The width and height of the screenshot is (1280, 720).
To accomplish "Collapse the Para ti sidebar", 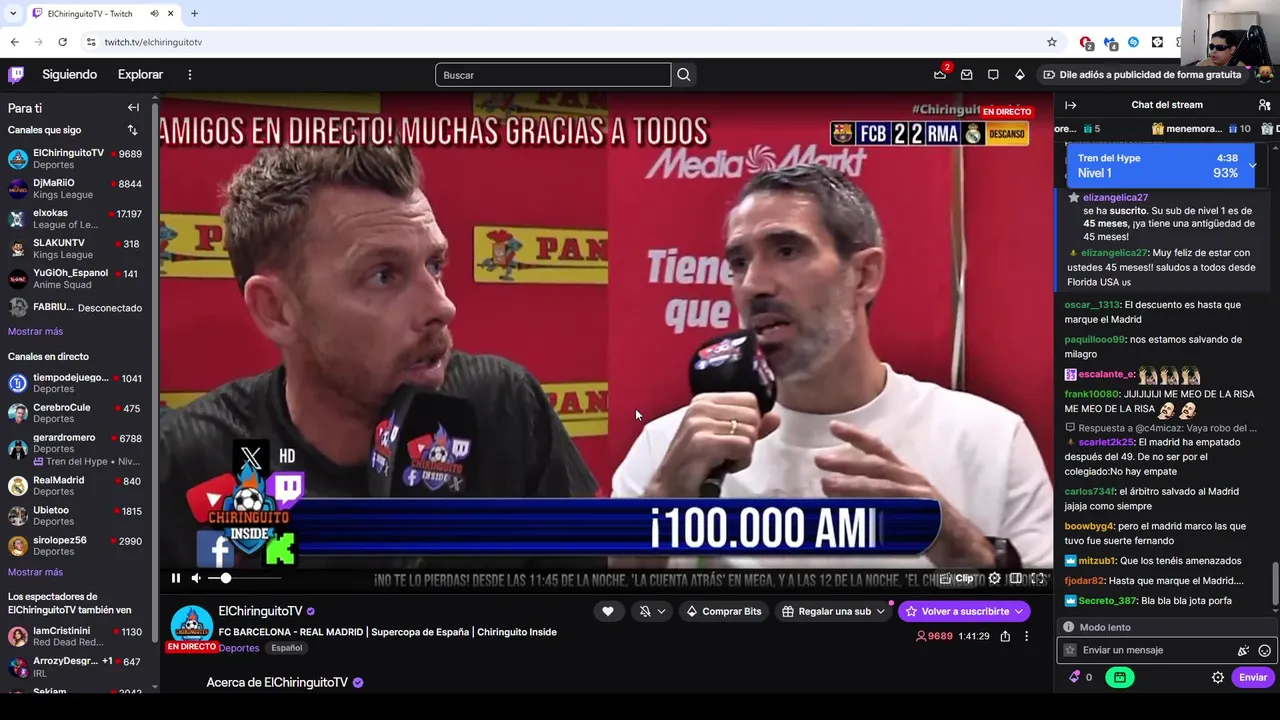I will [x=133, y=107].
